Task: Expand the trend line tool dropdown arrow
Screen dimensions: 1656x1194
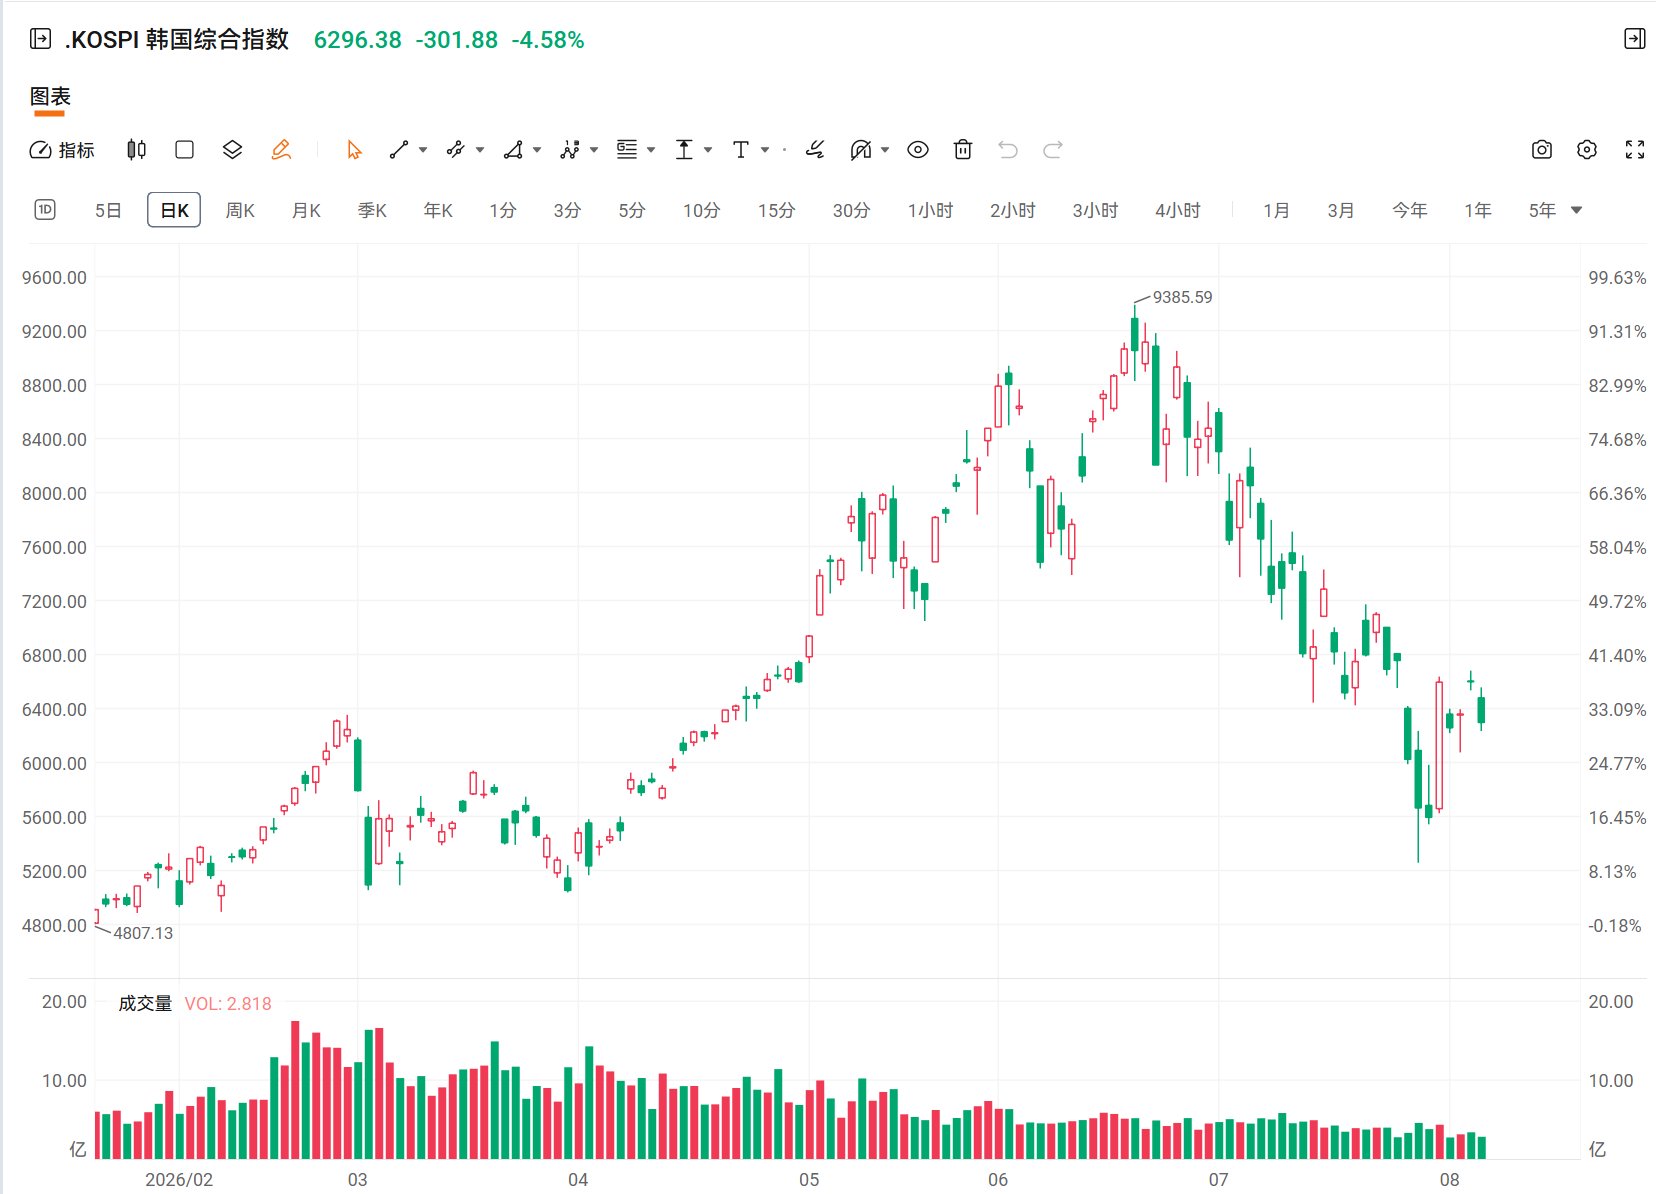Action: (x=423, y=150)
